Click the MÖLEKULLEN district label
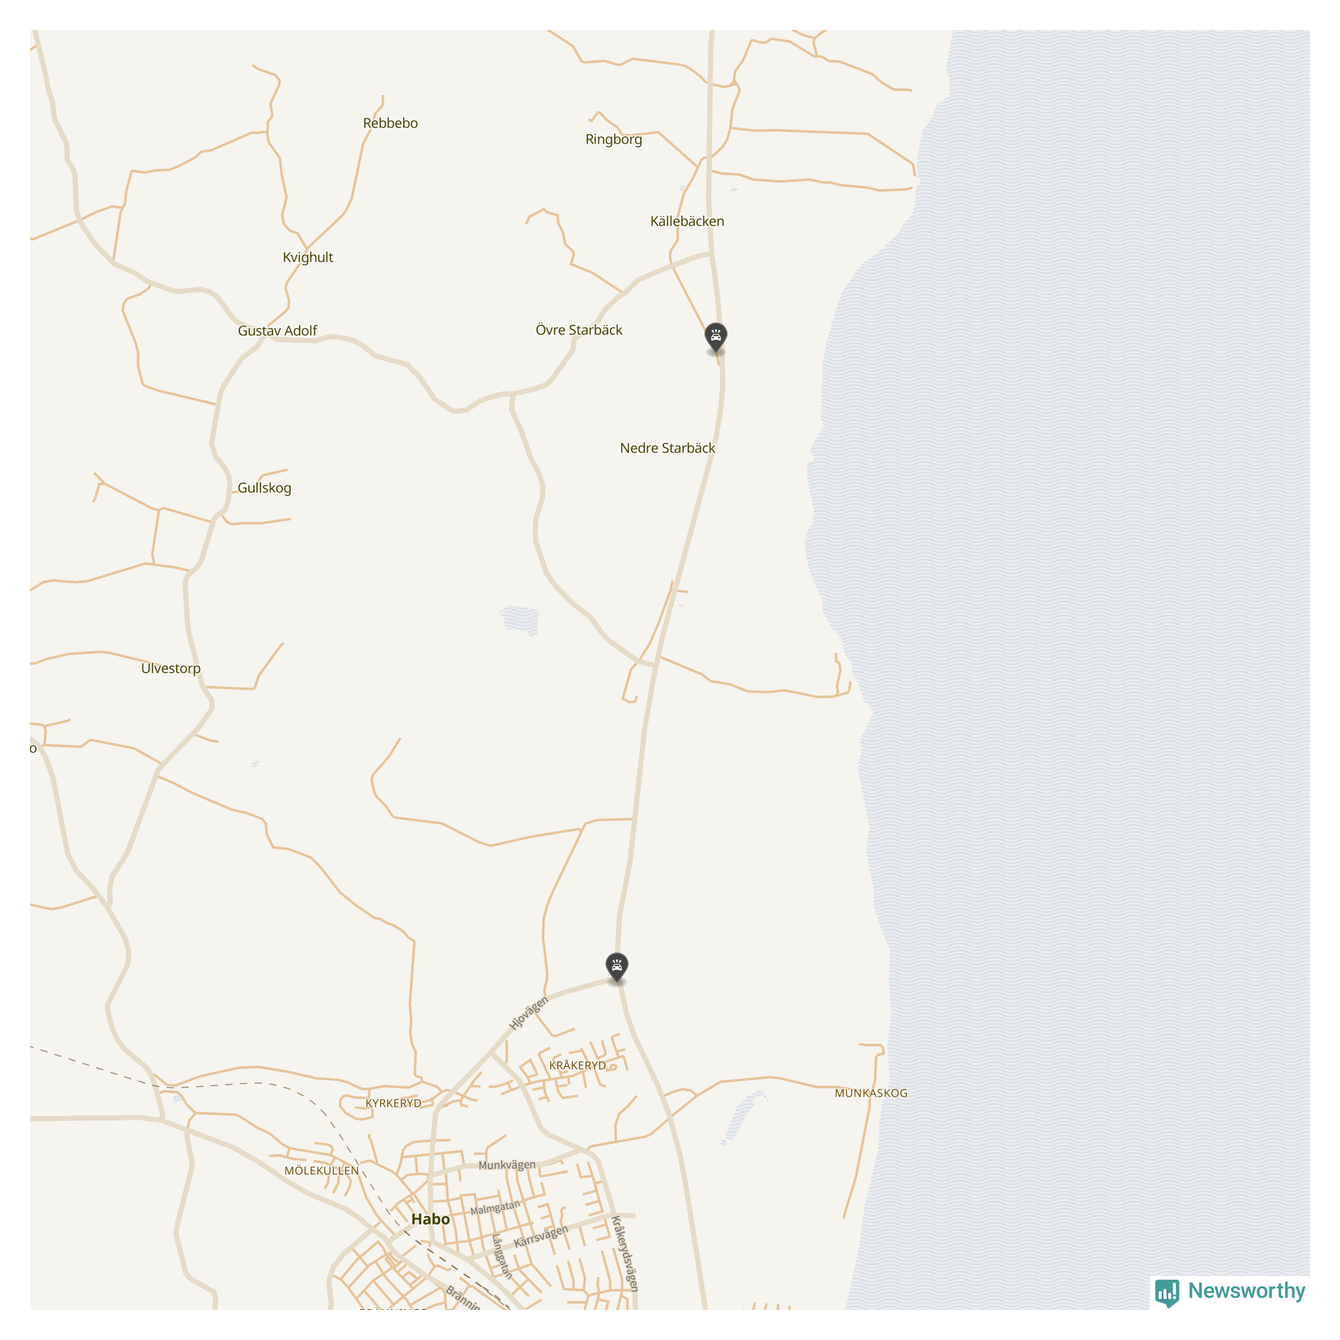Viewport: 1340px width, 1340px height. click(321, 1171)
